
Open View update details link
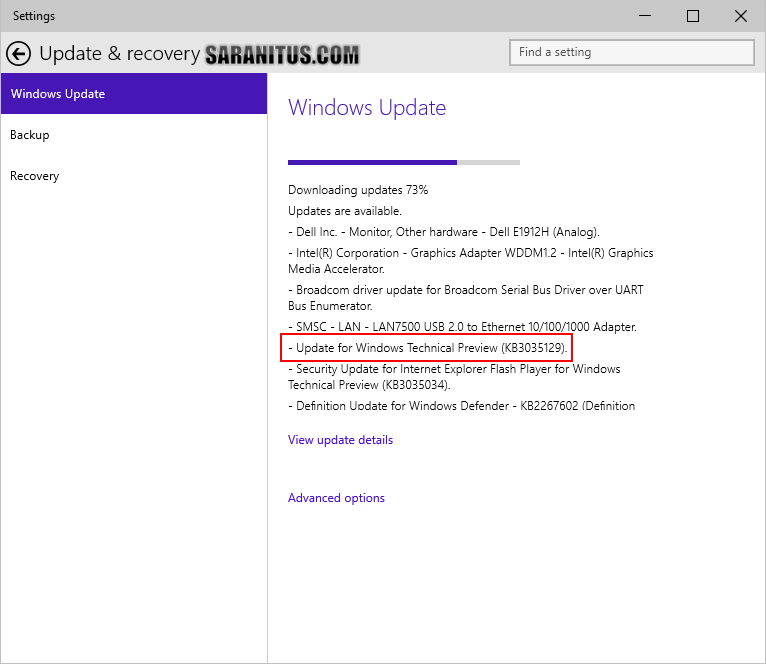340,440
